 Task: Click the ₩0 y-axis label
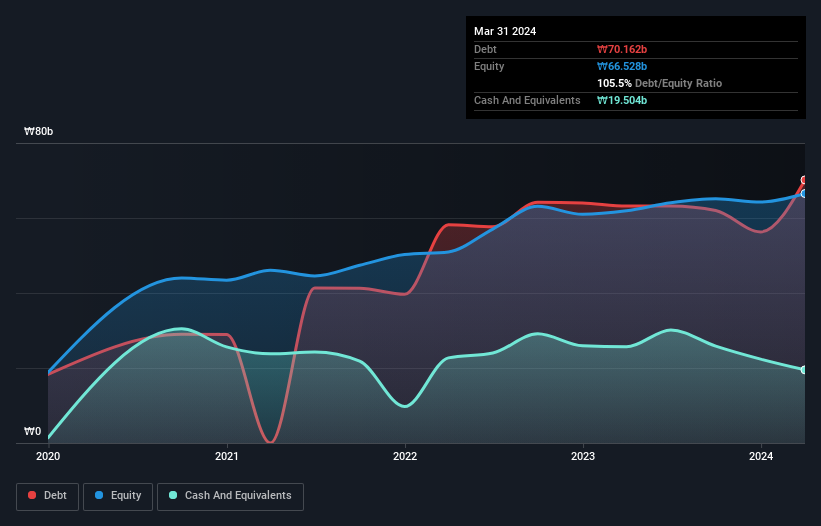[32, 431]
